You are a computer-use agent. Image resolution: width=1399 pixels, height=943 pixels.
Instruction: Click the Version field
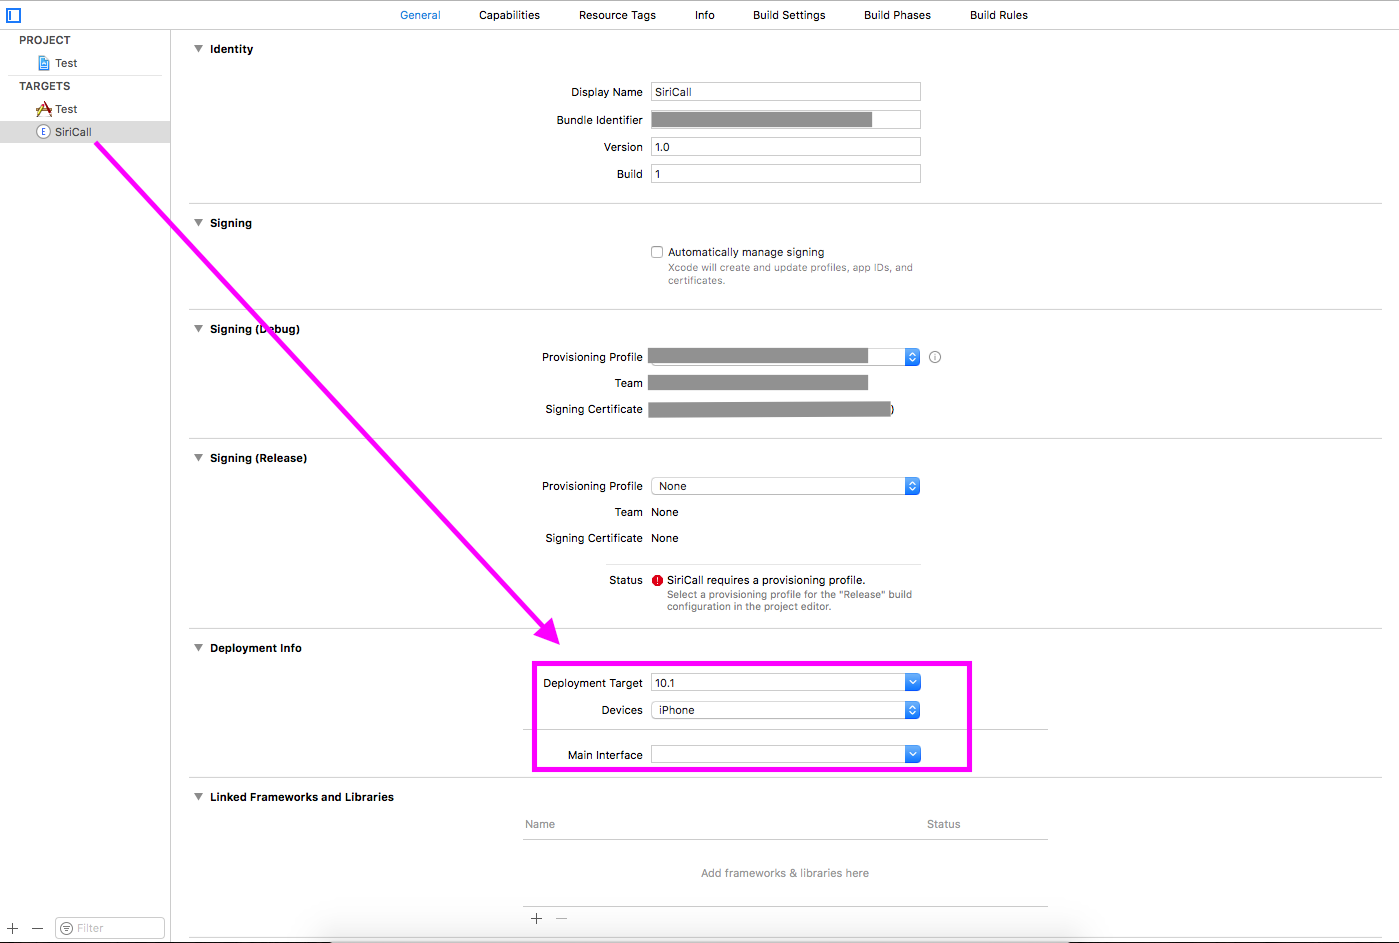tap(785, 147)
